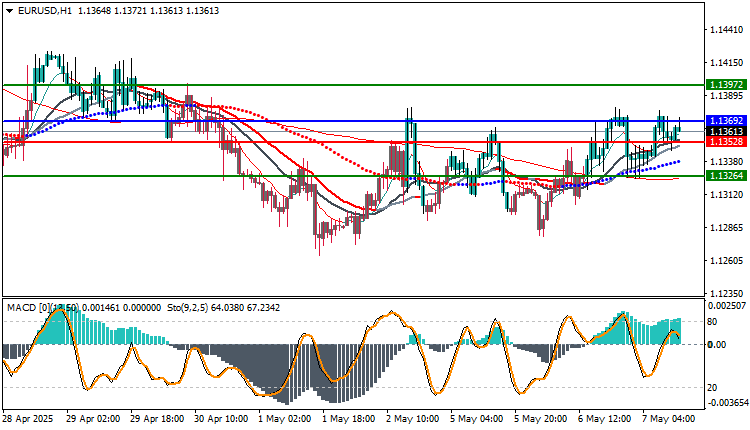The width and height of the screenshot is (750, 430).
Task: Click the 20 stochastic level label
Action: [712, 387]
